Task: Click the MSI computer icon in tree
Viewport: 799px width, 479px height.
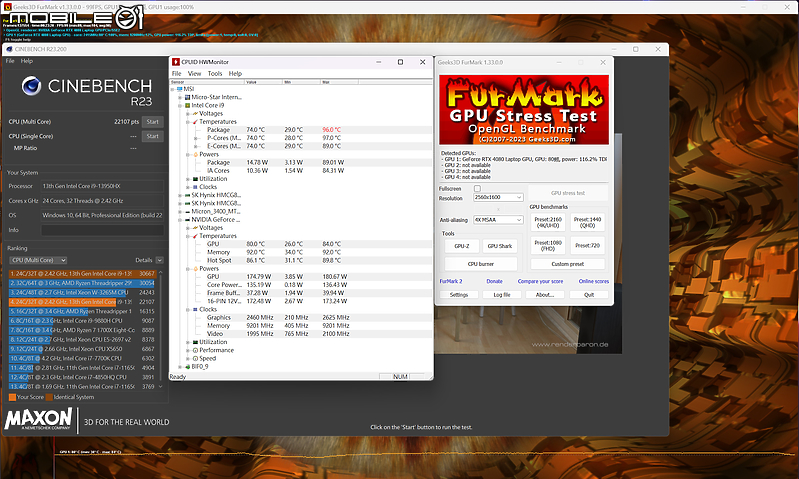Action: pos(179,89)
